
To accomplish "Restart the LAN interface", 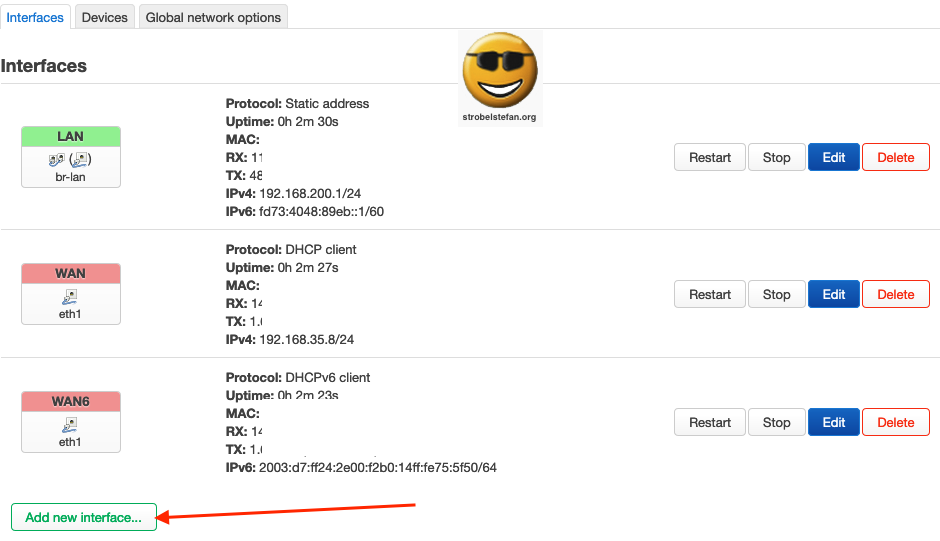I will click(x=710, y=157).
